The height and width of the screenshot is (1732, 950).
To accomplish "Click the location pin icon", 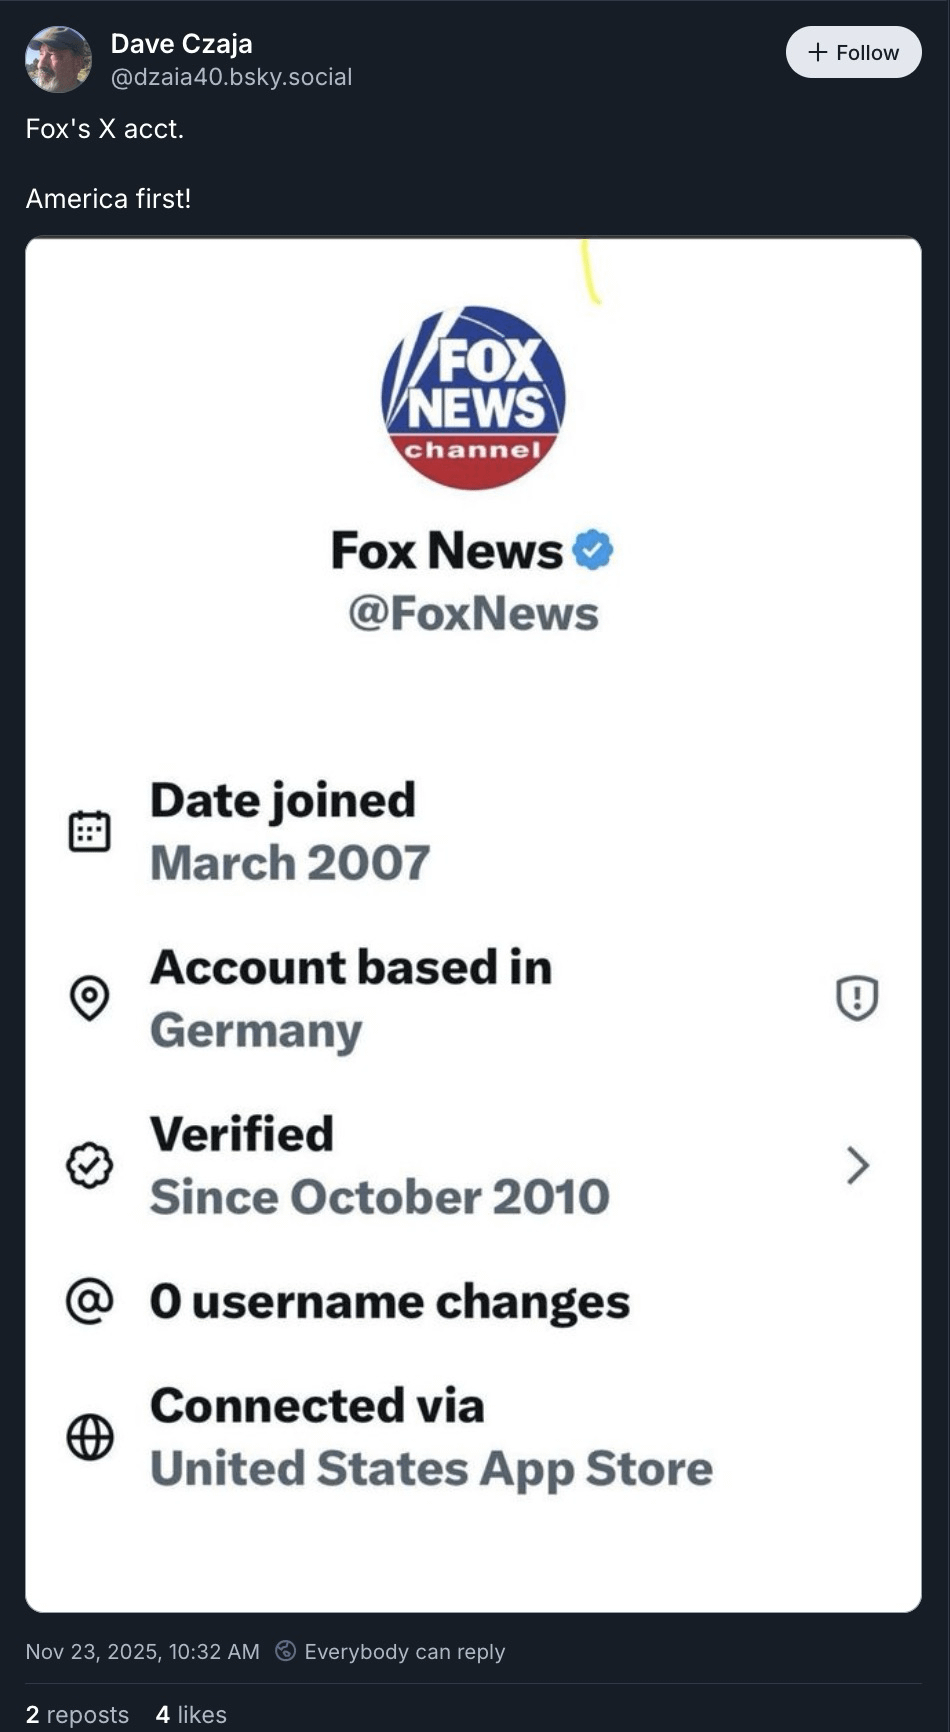I will (x=89, y=997).
